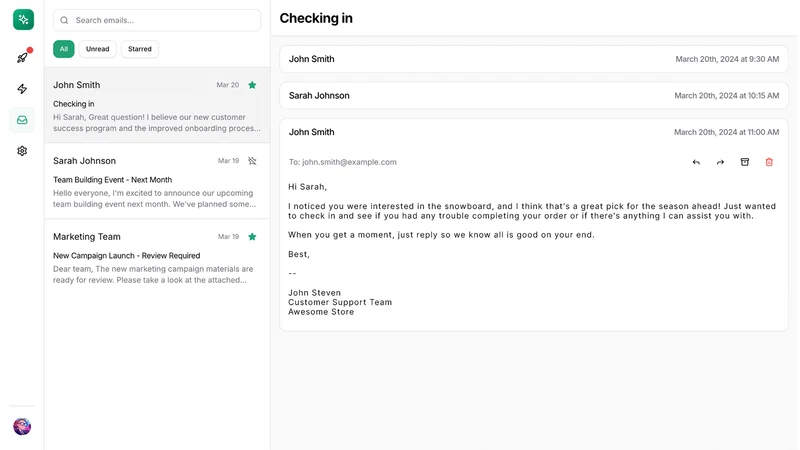Image resolution: width=800 pixels, height=450 pixels.
Task: Click the John Steven signature name
Action: [x=314, y=293]
